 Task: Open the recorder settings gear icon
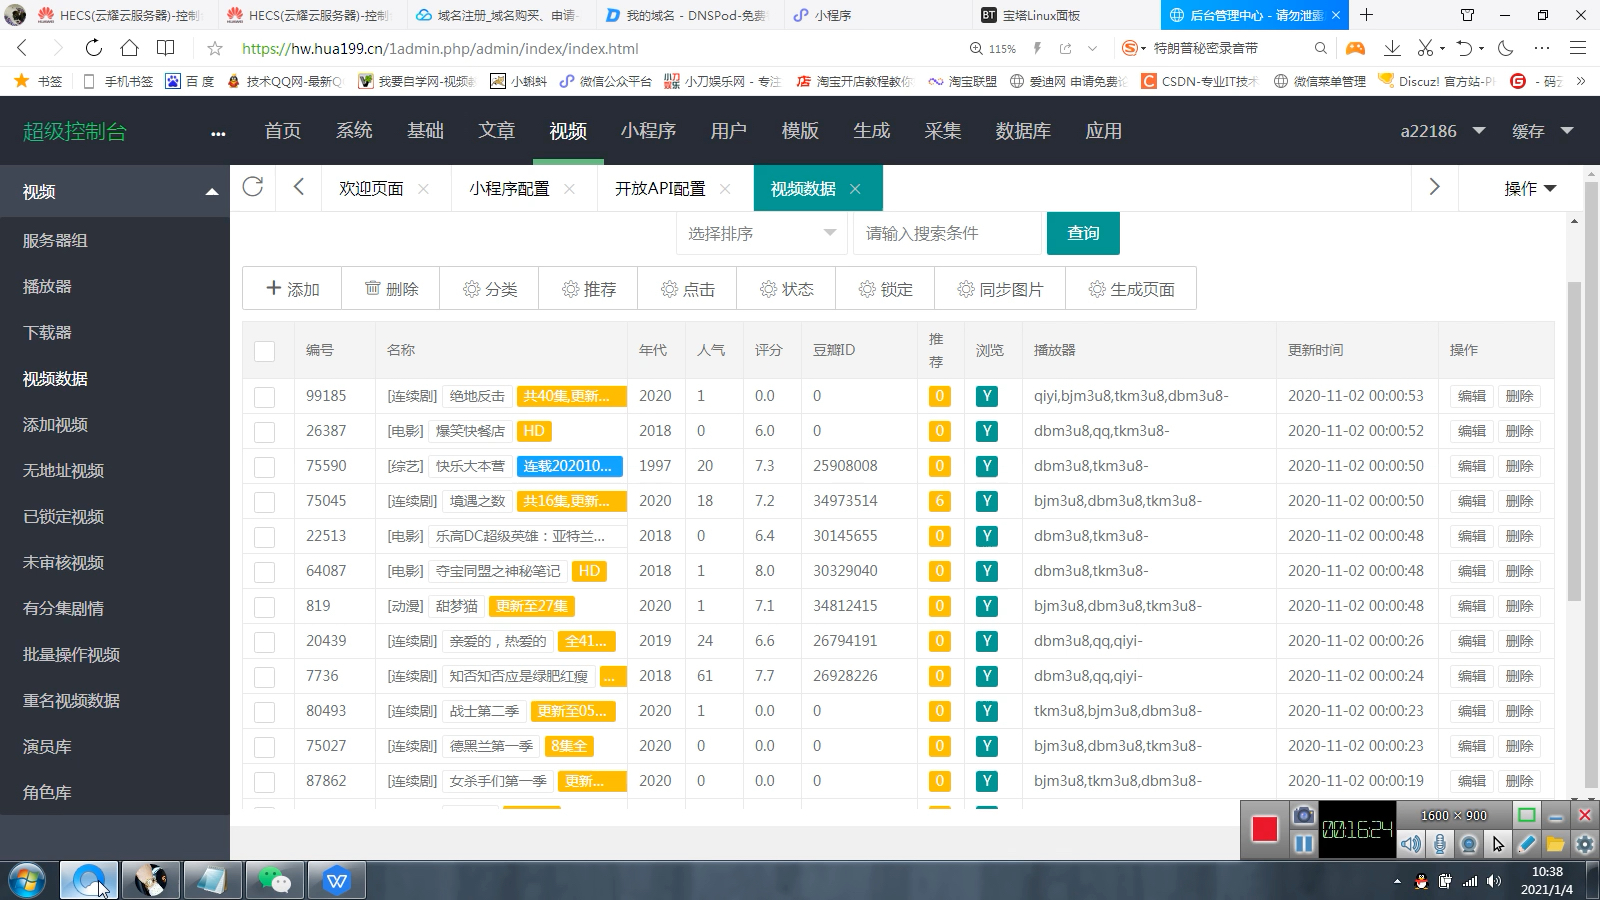pyautogui.click(x=1584, y=844)
